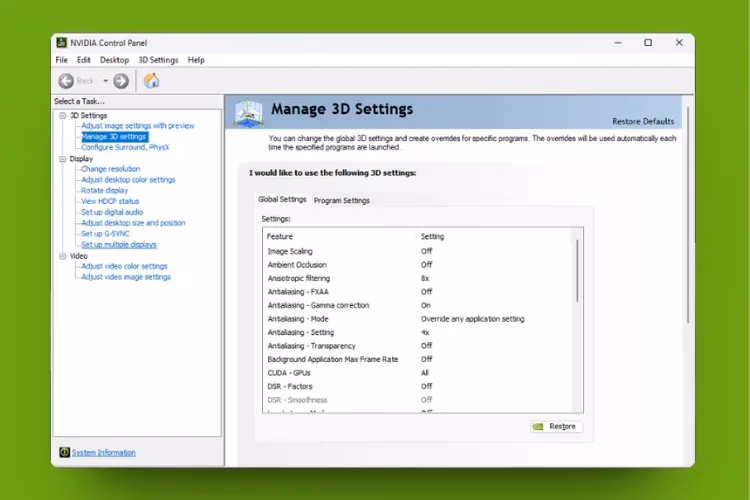This screenshot has height=500, width=750.
Task: Switch to the Program Settings tab
Action: click(342, 200)
